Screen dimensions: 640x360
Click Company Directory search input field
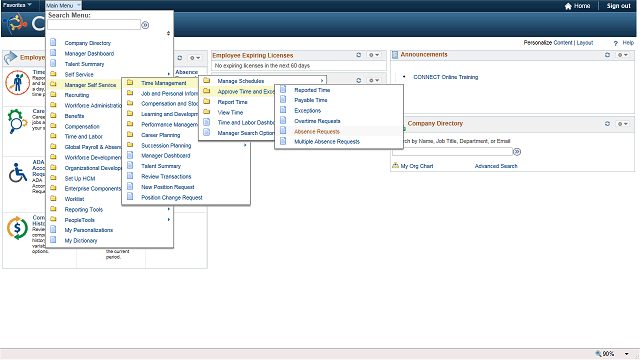pos(452,152)
